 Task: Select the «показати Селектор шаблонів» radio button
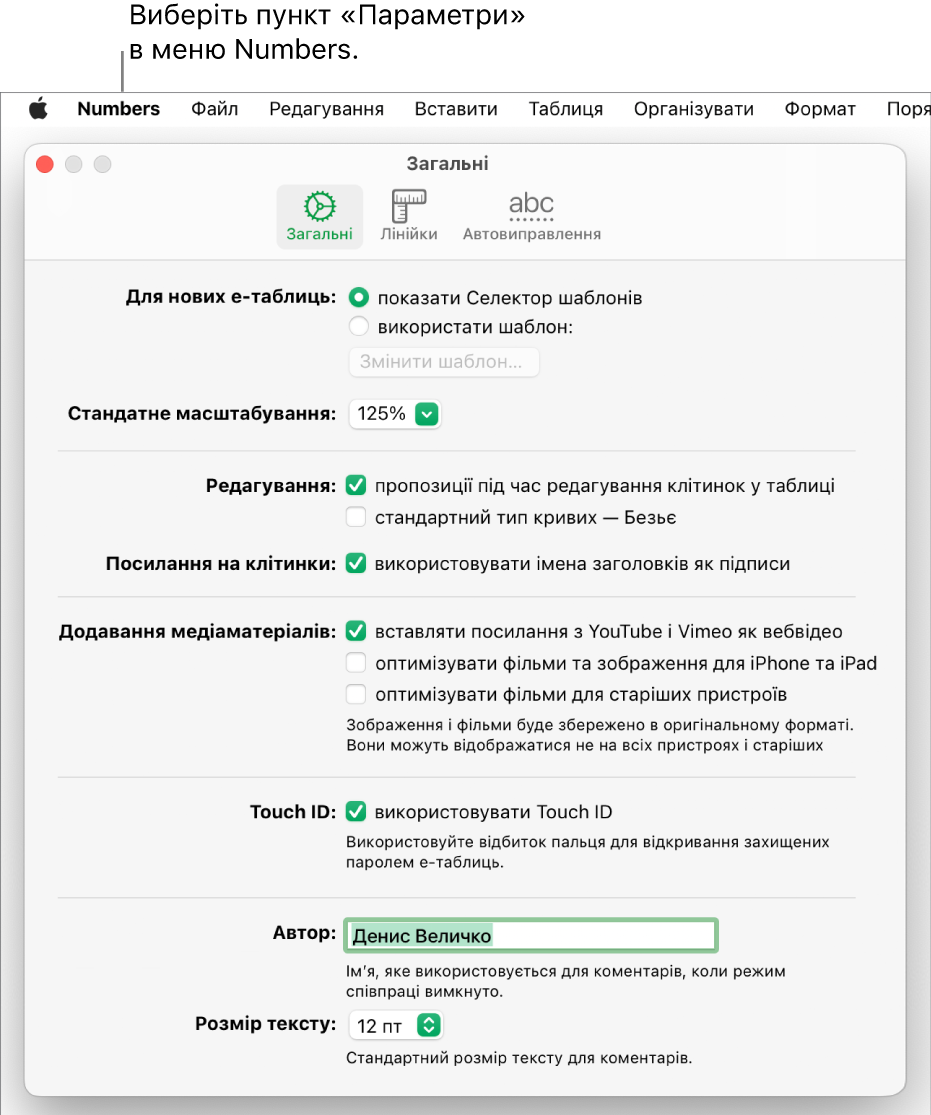coord(358,297)
